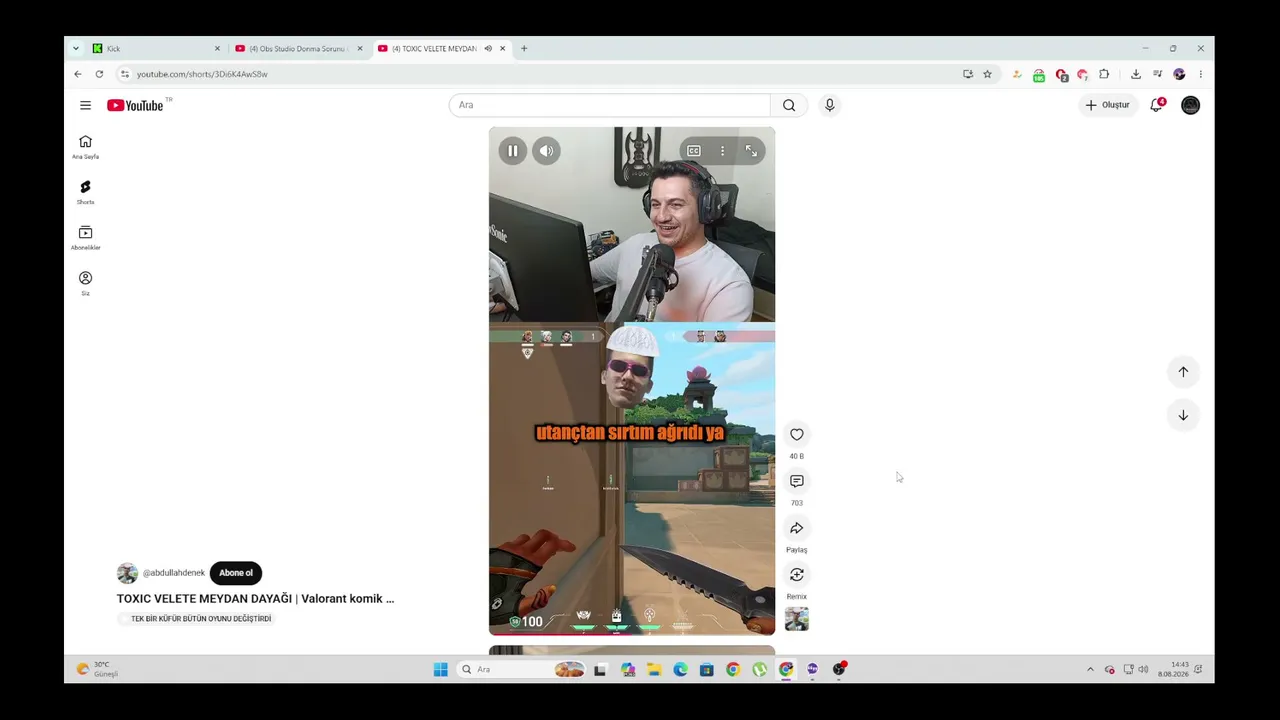This screenshot has width=1280, height=720.
Task: Open the YouTube notifications bell
Action: 1157,104
